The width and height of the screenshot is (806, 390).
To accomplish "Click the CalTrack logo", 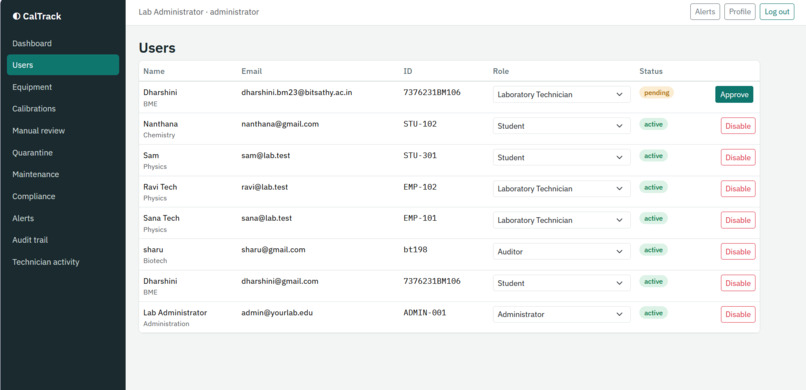I will pos(37,16).
